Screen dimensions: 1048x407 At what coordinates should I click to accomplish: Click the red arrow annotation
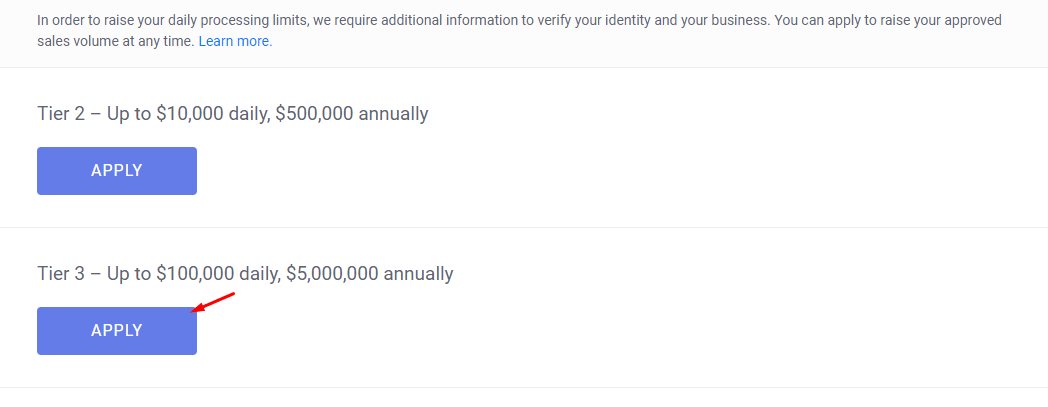click(x=213, y=302)
